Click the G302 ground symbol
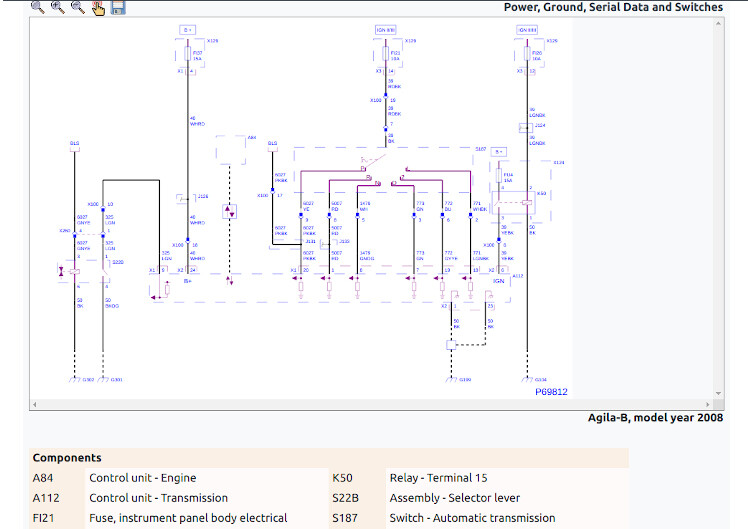 (x=74, y=380)
